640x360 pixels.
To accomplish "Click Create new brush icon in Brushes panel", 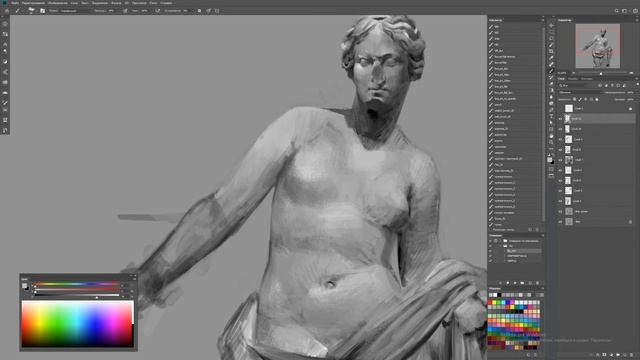I will click(x=530, y=230).
